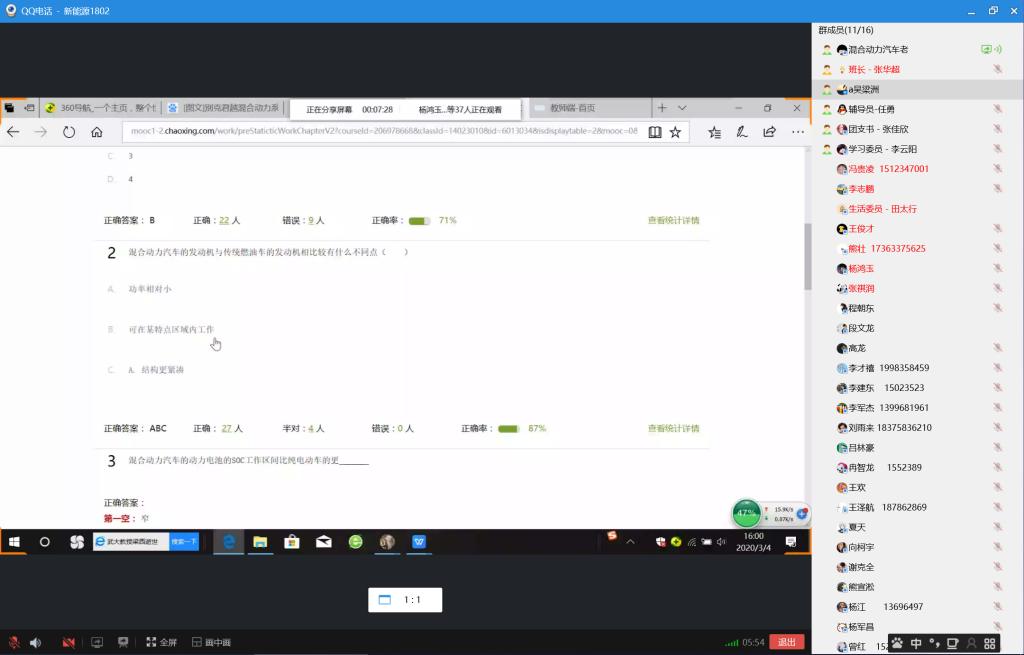Open Edge's three-dot settings menu

coord(797,132)
